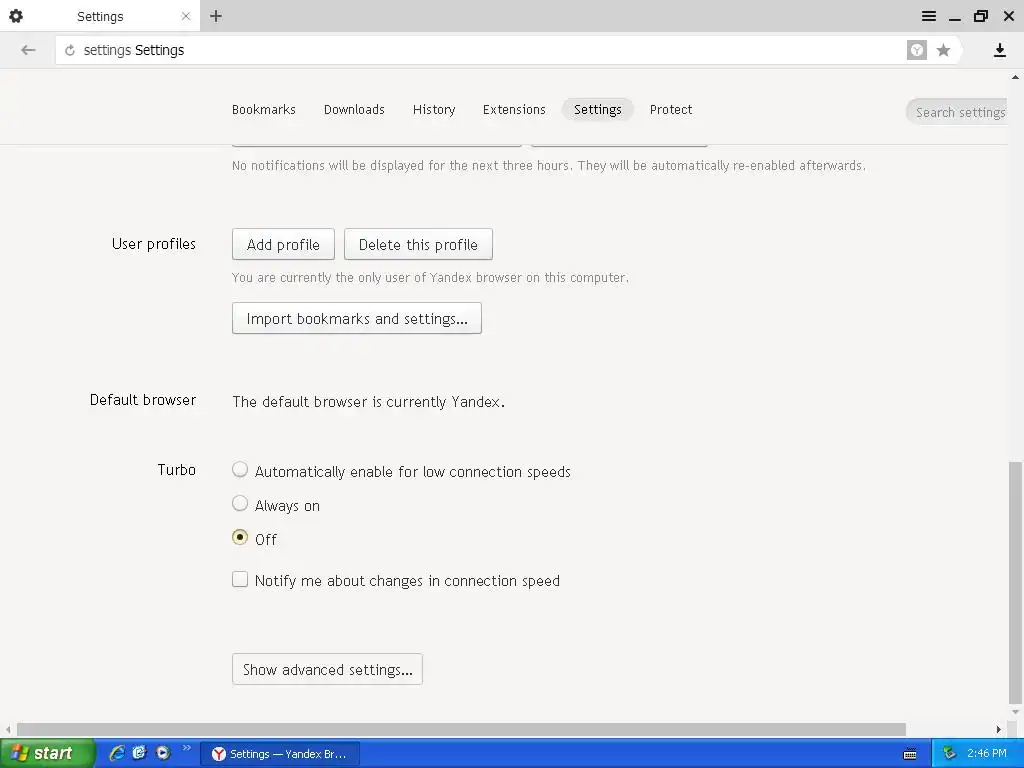The width and height of the screenshot is (1024, 768).
Task: Close the Settings tab
Action: point(185,16)
